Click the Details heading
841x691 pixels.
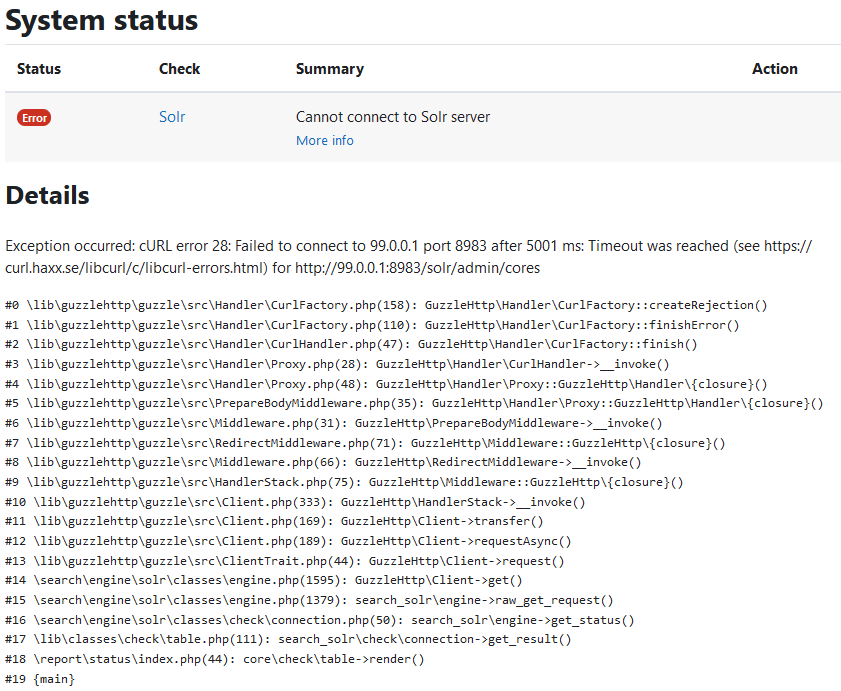pyautogui.click(x=47, y=195)
